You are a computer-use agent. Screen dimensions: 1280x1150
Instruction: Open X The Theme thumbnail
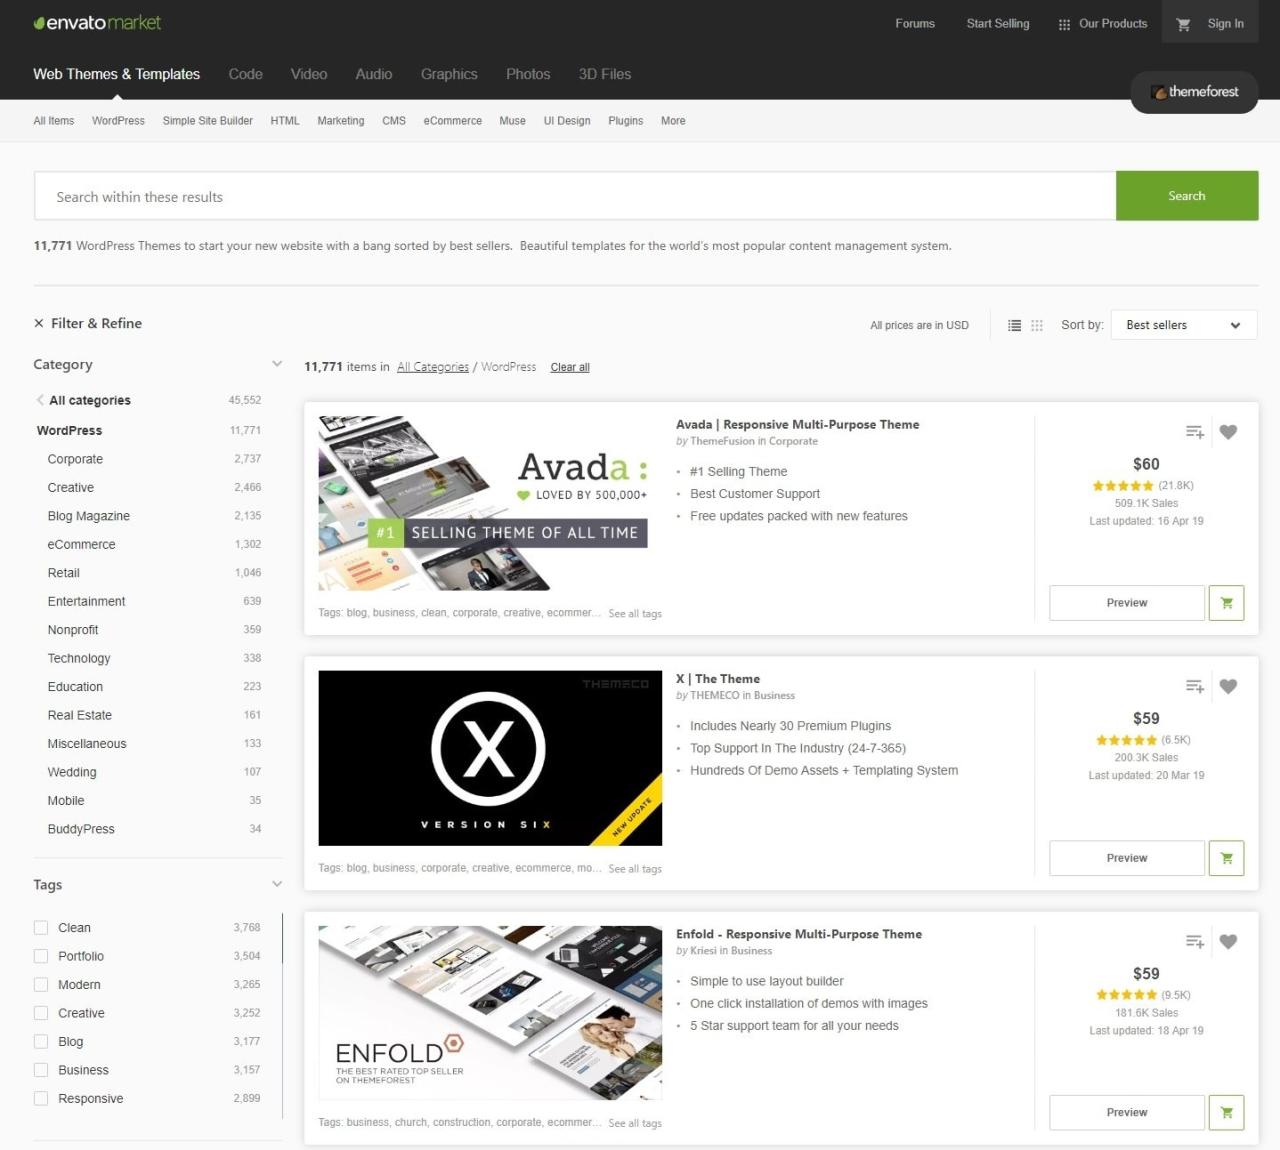490,758
